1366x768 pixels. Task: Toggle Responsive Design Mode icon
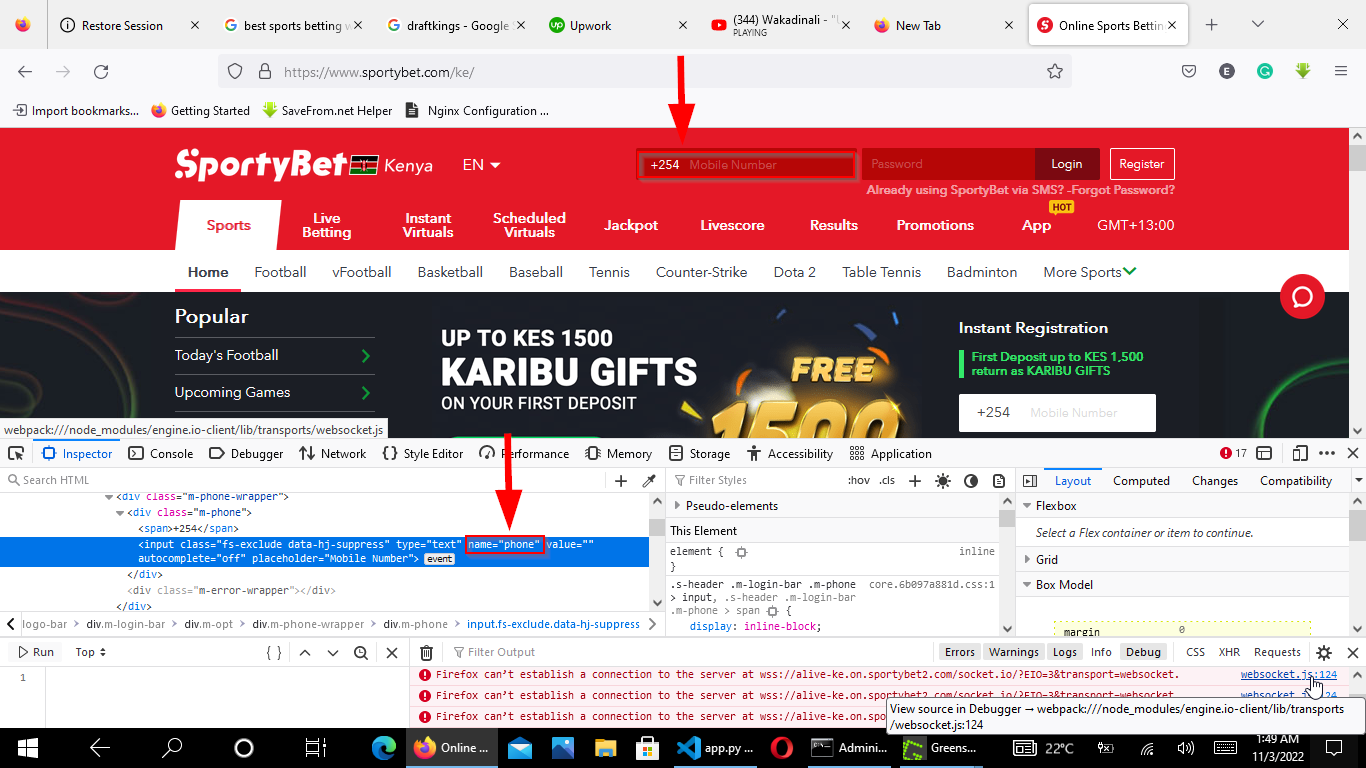point(1299,453)
